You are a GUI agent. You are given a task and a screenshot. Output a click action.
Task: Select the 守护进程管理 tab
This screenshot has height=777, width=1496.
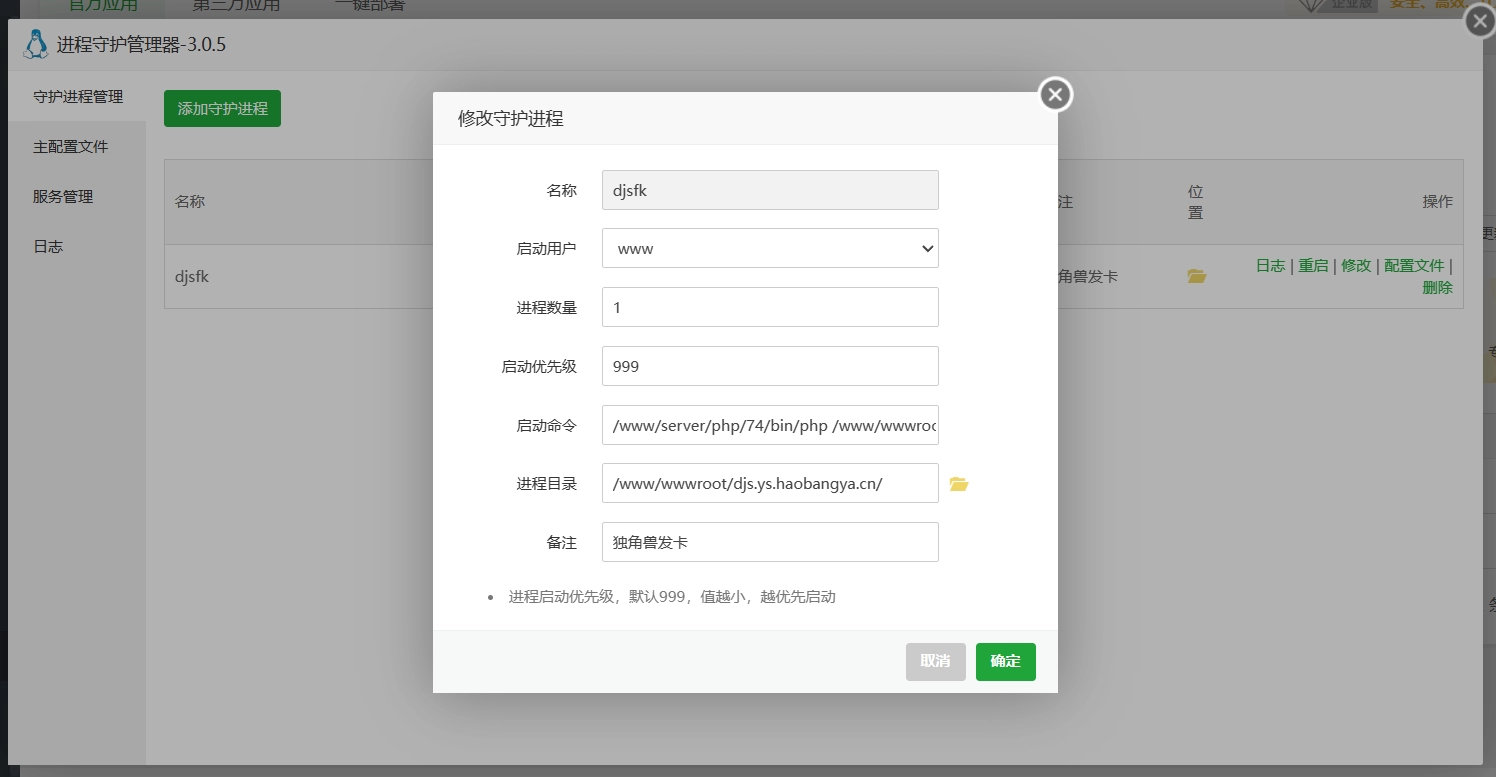point(78,96)
